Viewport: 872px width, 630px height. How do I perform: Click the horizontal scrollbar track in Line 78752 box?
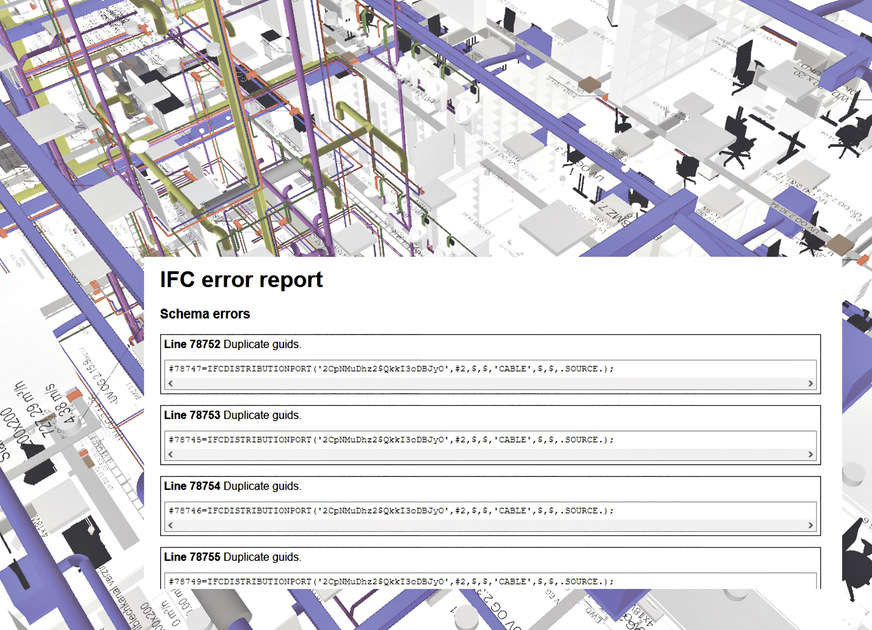(490, 383)
